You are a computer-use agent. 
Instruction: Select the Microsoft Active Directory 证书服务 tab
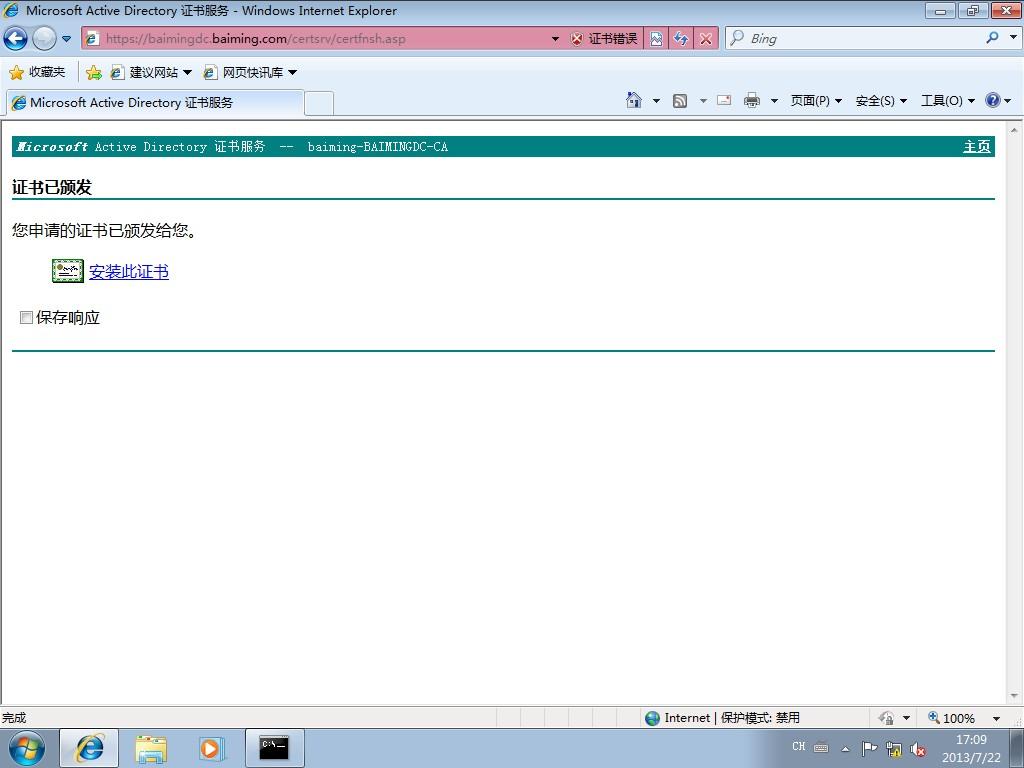click(x=155, y=103)
